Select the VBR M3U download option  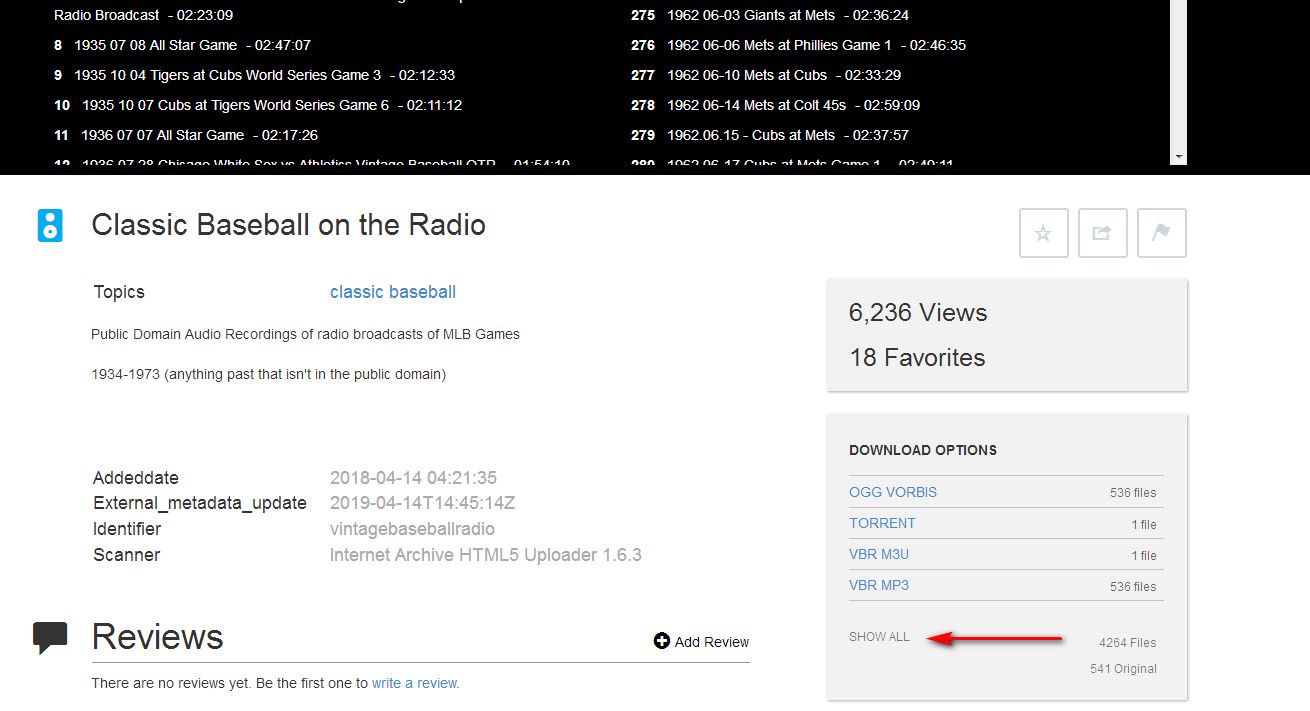pos(879,554)
